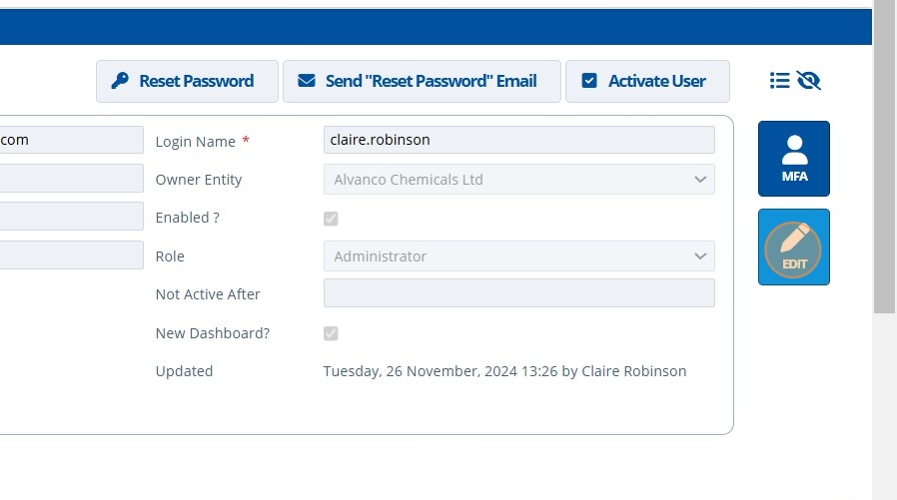Toggle the crossed-out eye visibility icon
The height and width of the screenshot is (500, 897).
pyautogui.click(x=809, y=81)
